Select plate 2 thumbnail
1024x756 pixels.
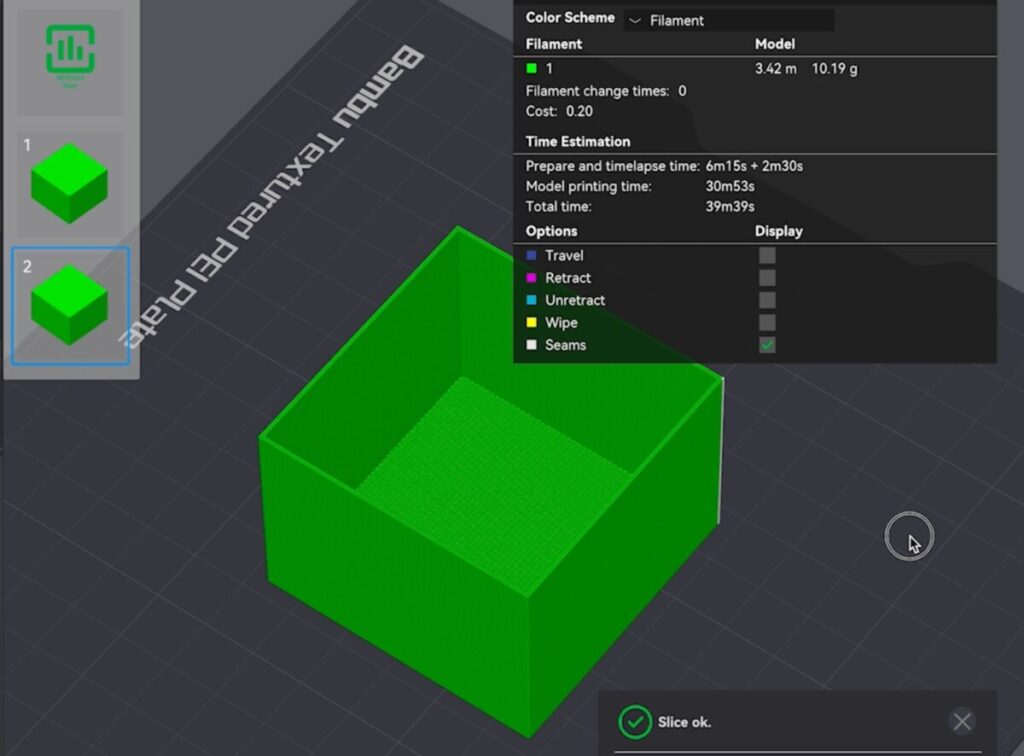tap(69, 304)
